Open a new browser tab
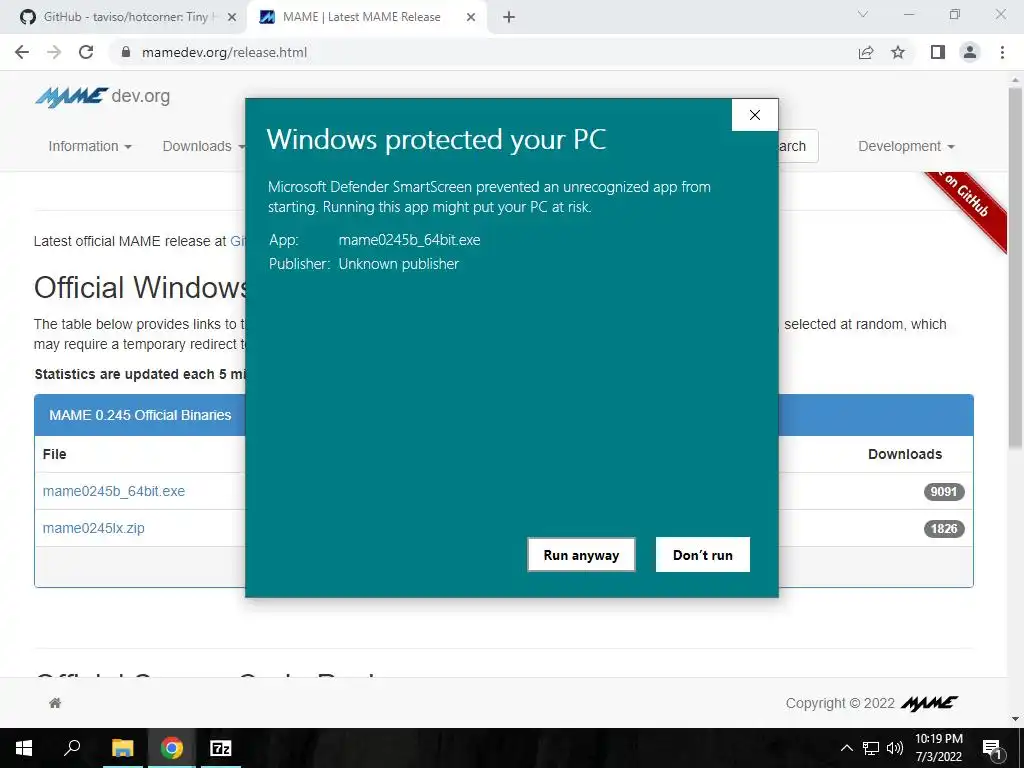Image resolution: width=1024 pixels, height=768 pixels. point(509,17)
